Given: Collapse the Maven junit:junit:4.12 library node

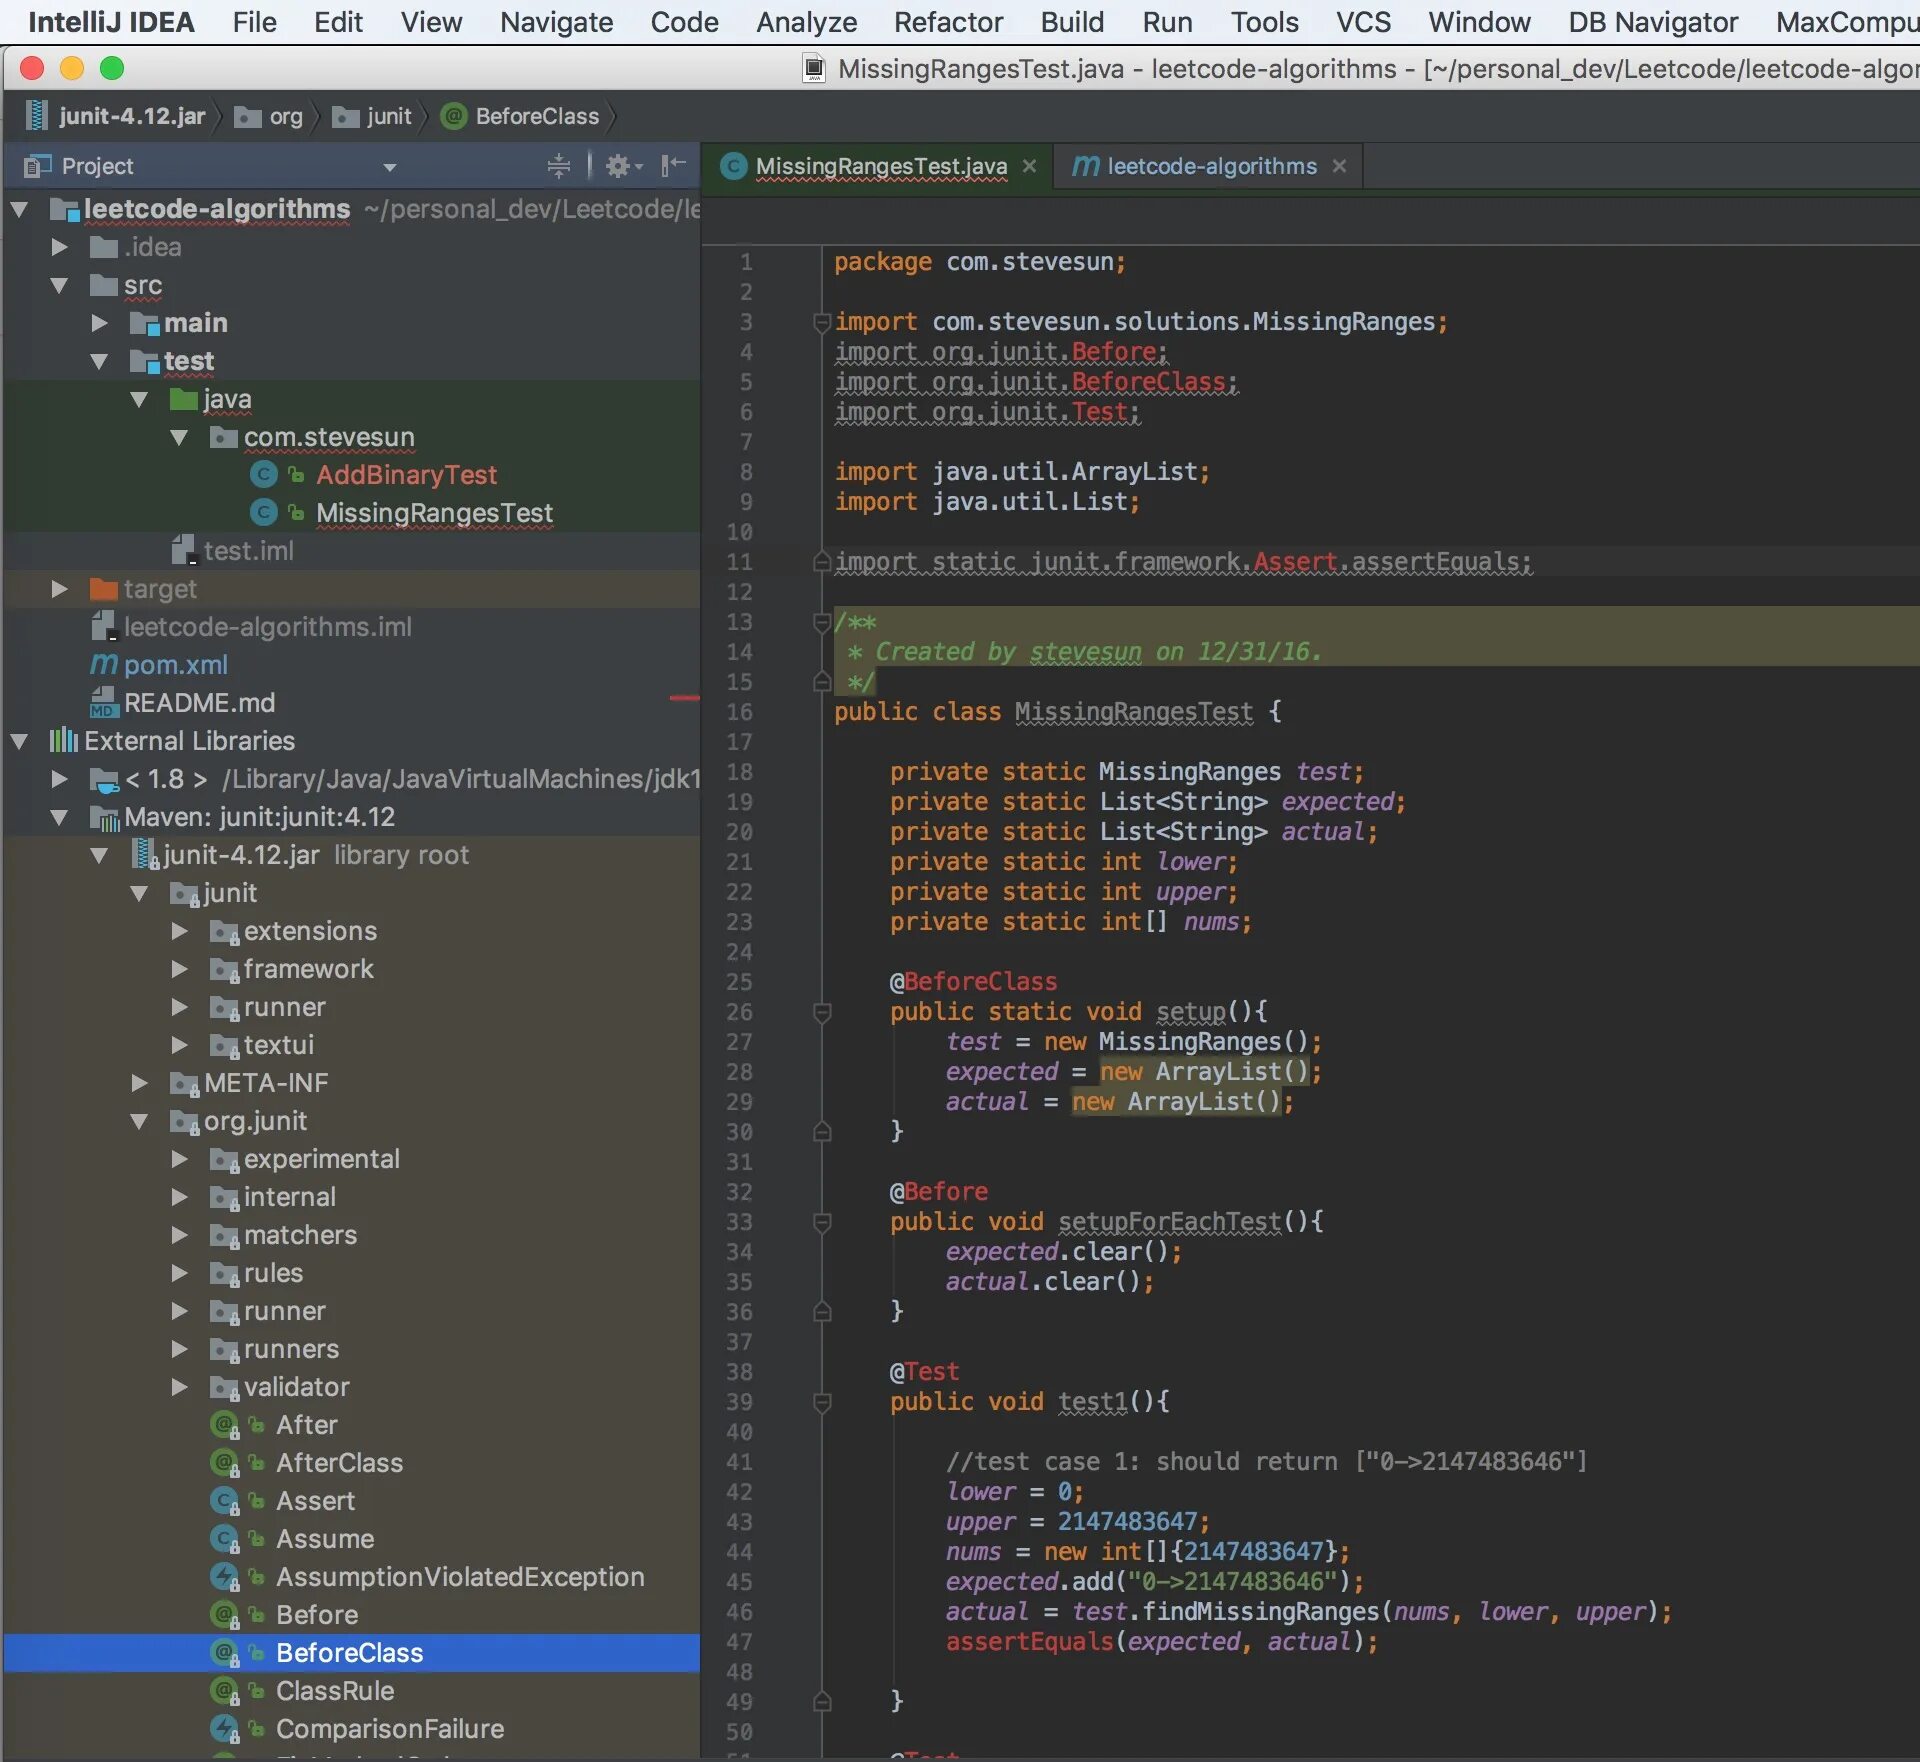Looking at the screenshot, I should tap(59, 816).
